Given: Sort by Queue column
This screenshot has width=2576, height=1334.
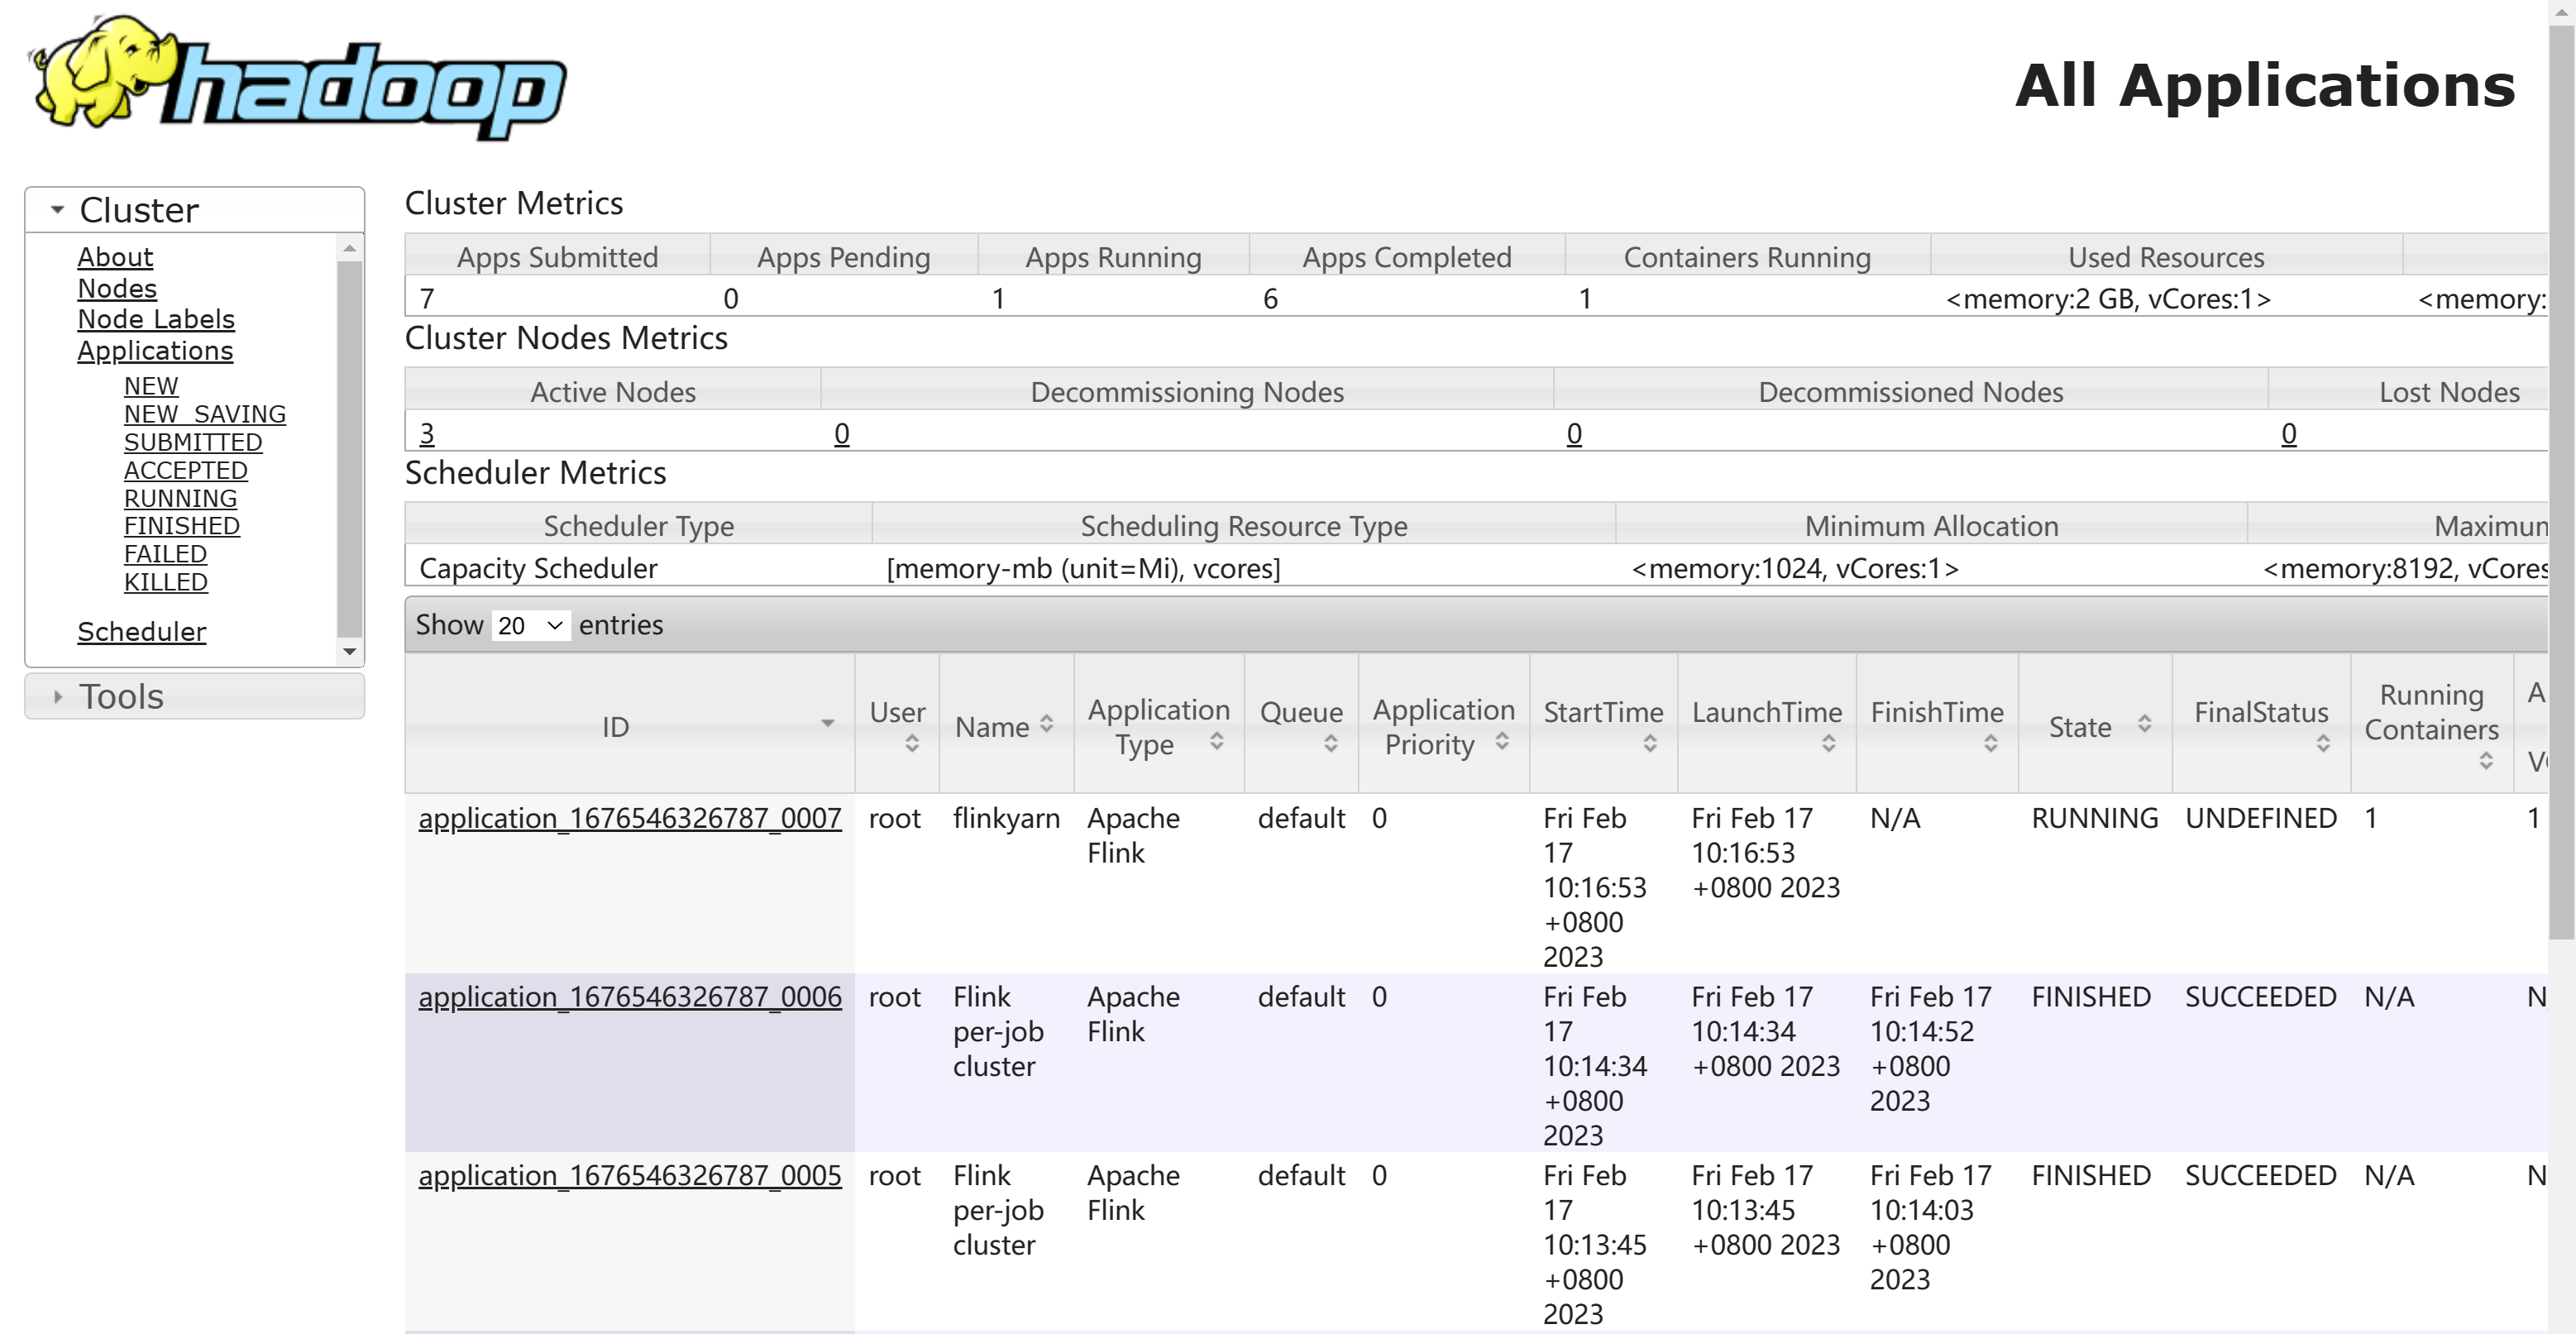Looking at the screenshot, I should point(1301,724).
